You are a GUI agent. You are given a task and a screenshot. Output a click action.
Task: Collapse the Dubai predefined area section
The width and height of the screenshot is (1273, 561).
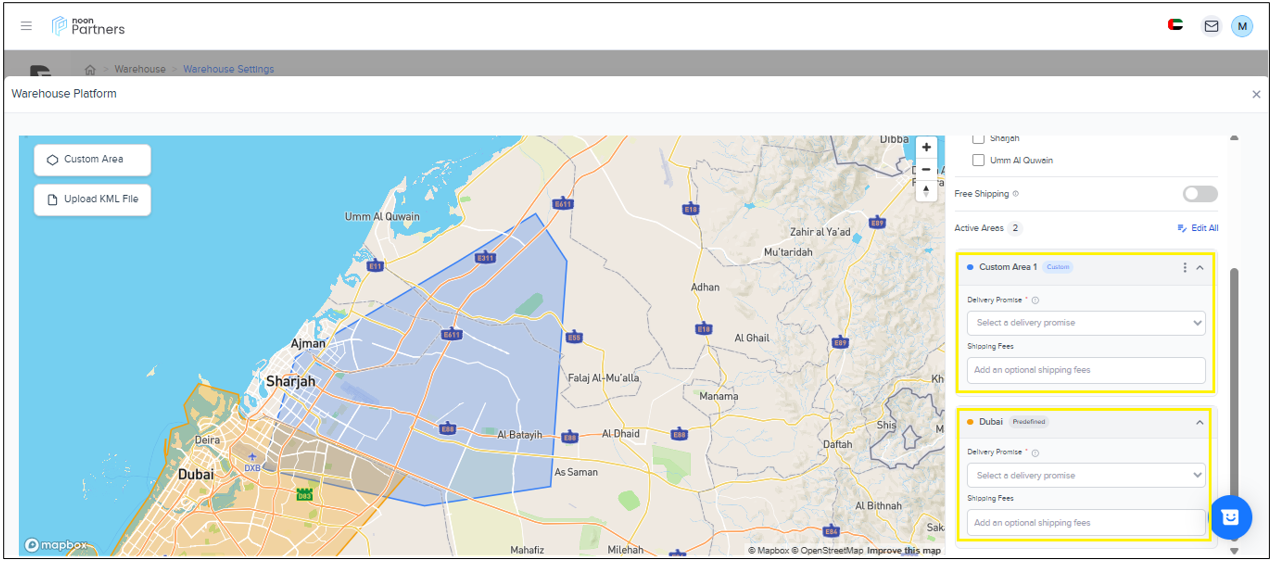coord(1199,422)
